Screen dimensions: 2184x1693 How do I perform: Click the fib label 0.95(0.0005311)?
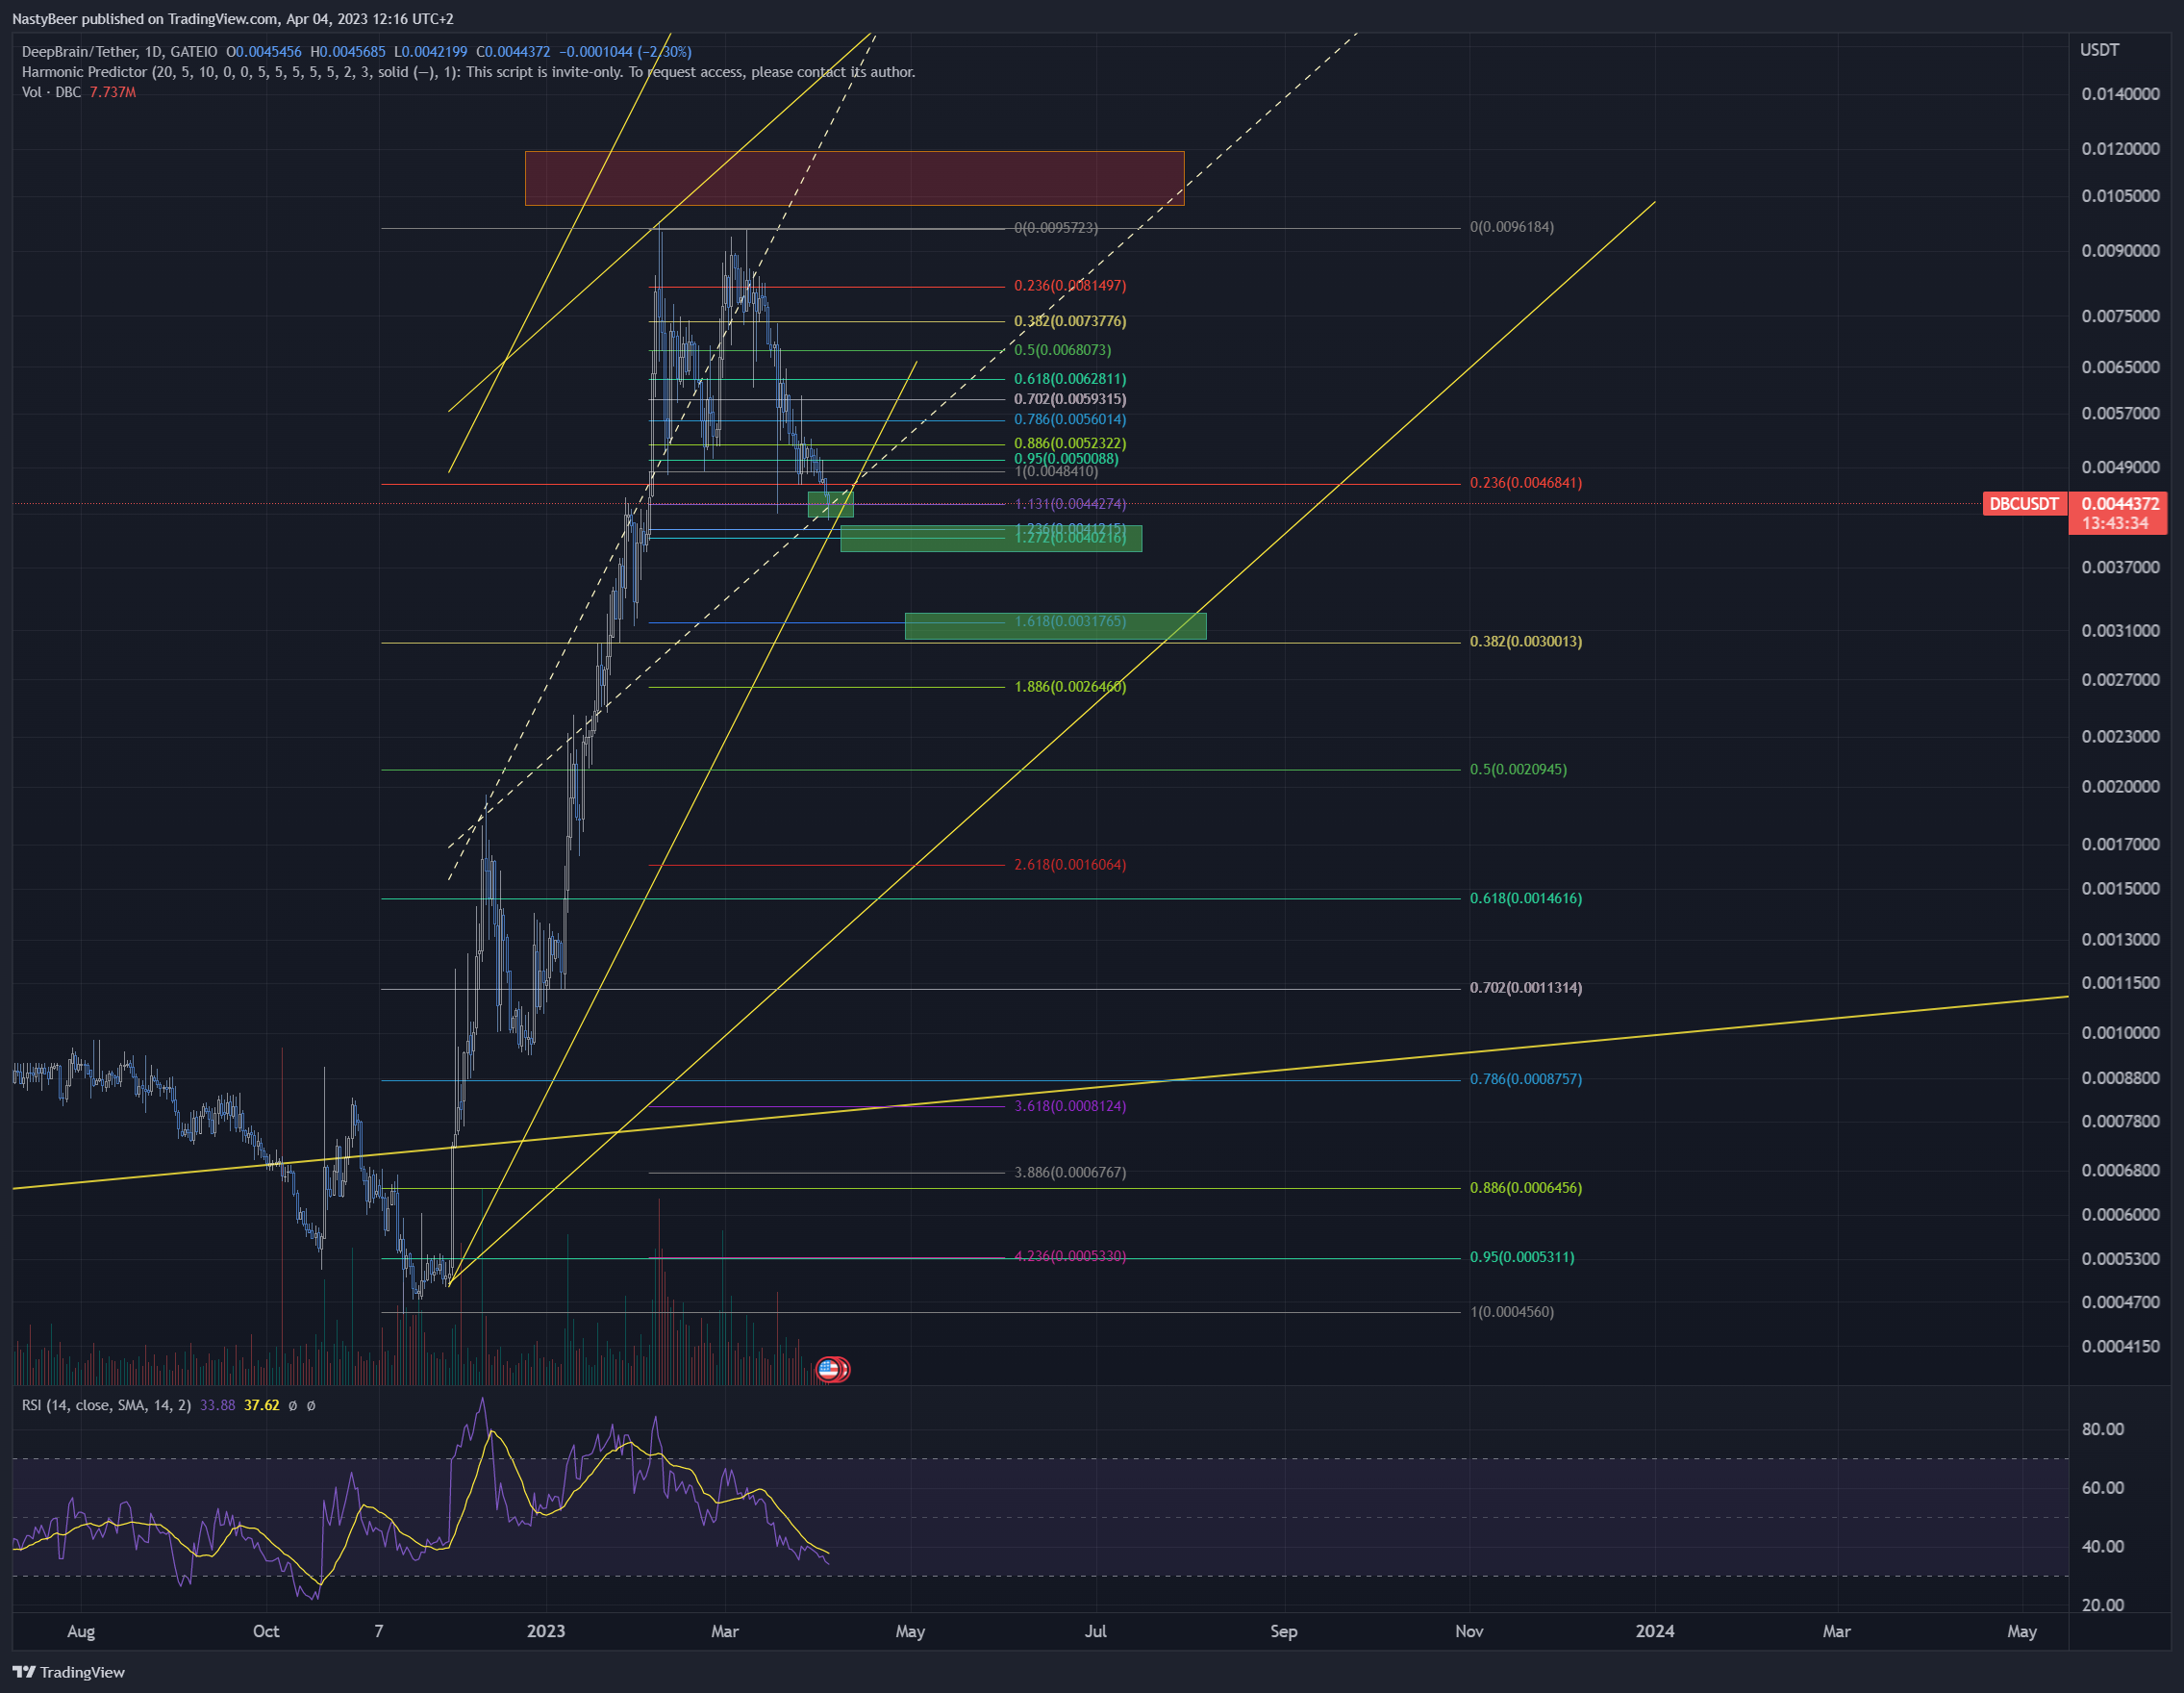[1521, 1257]
